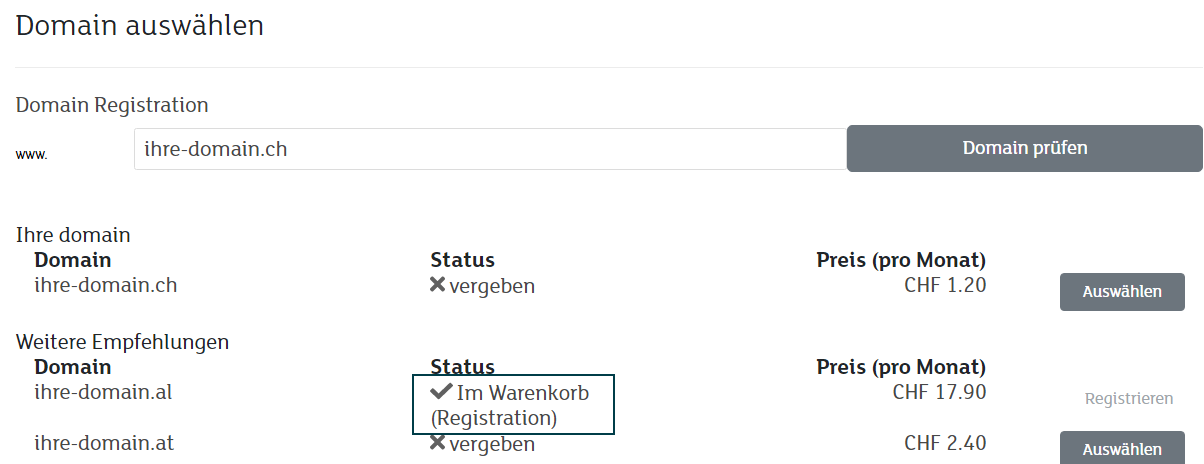The image size is (1204, 464).
Task: Click the checkmark icon next to Im Warenkorb
Action: tap(440, 392)
